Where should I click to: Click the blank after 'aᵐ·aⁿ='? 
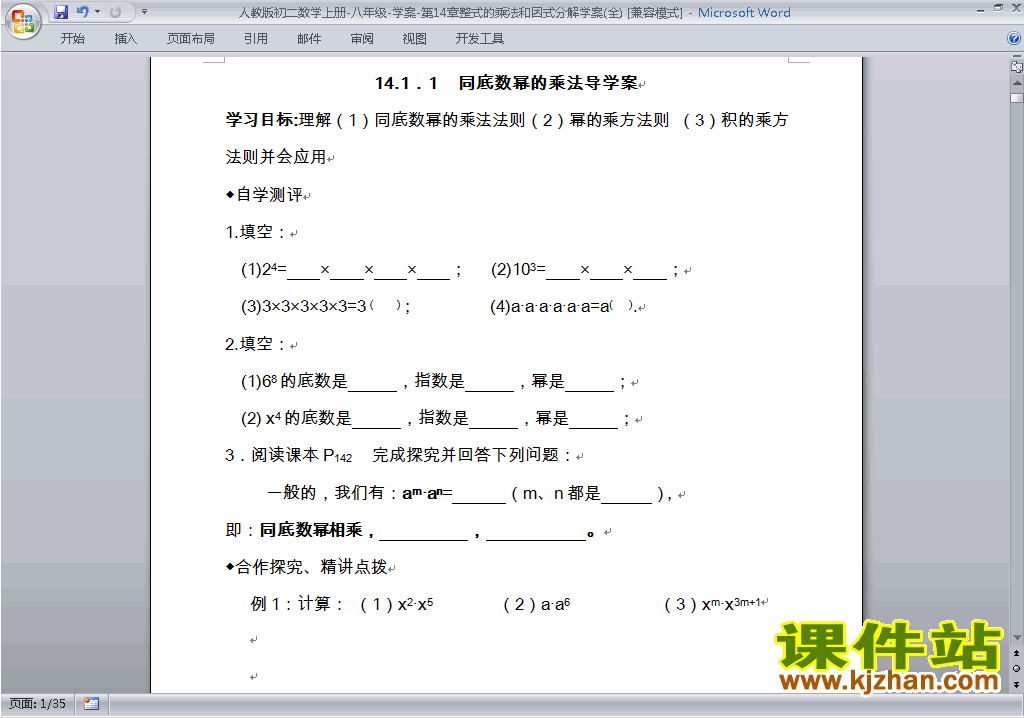coord(479,495)
